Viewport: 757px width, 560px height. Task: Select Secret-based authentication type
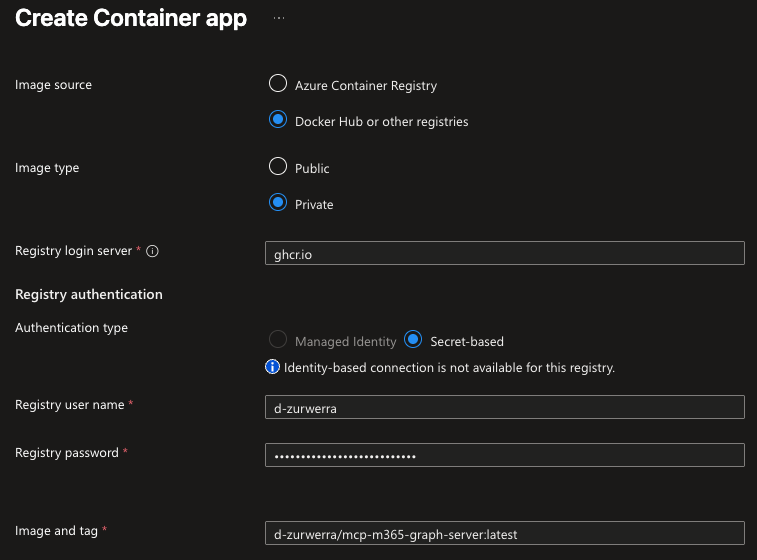(413, 339)
